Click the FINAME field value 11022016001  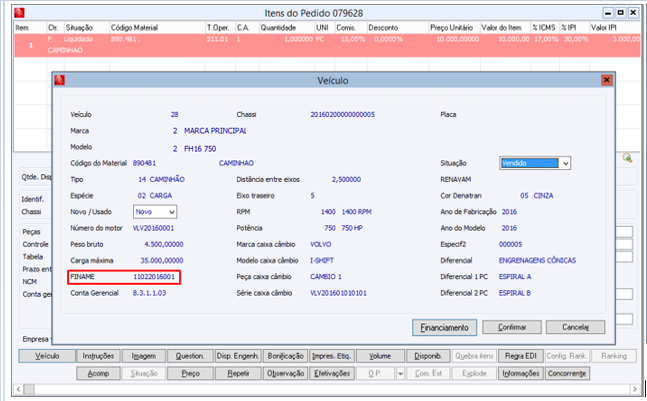click(x=155, y=276)
